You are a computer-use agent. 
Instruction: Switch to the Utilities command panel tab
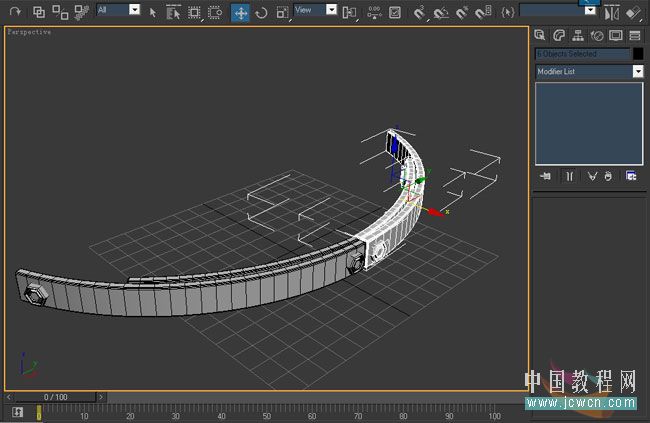click(x=635, y=36)
